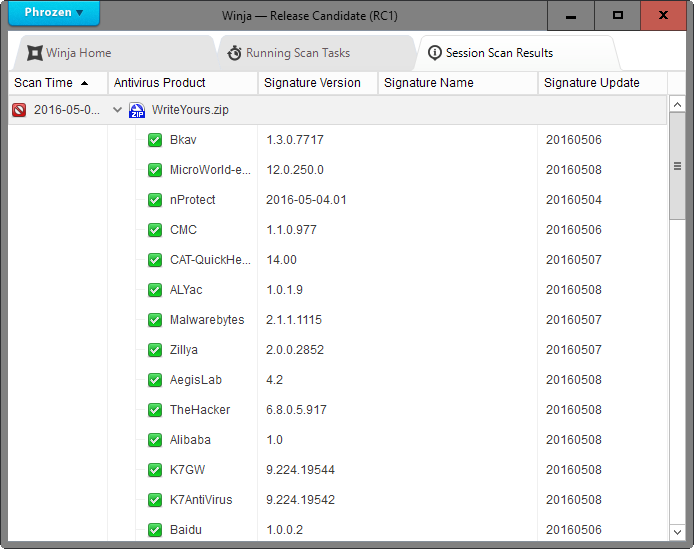Click signature version 12.0.250.0
The height and width of the screenshot is (549, 694).
[295, 170]
